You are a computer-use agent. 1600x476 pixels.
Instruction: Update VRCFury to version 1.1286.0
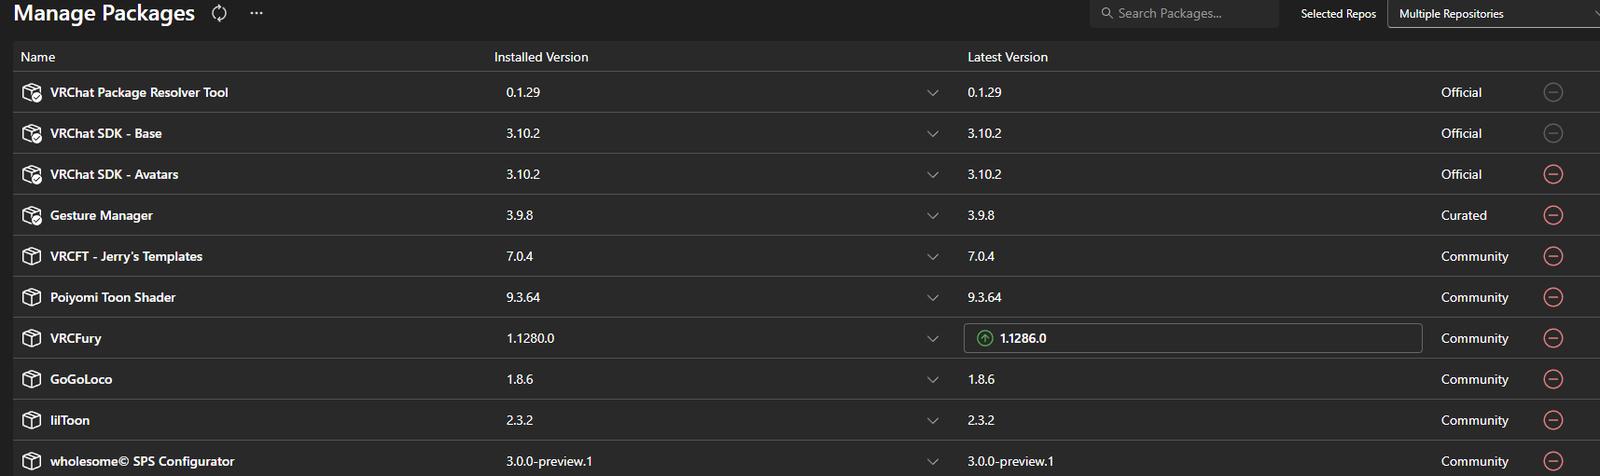tap(1191, 338)
